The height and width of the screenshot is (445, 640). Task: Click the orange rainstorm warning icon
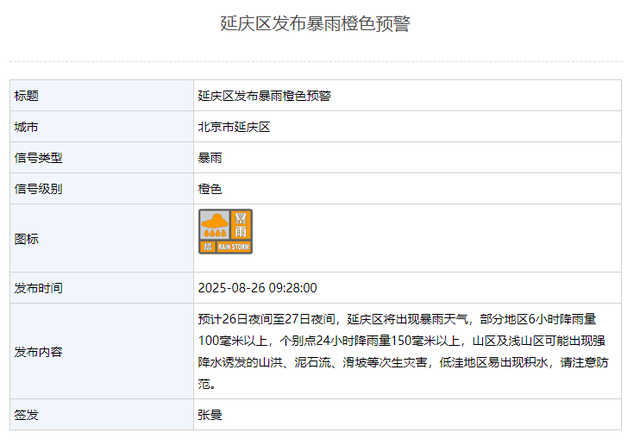tap(225, 231)
